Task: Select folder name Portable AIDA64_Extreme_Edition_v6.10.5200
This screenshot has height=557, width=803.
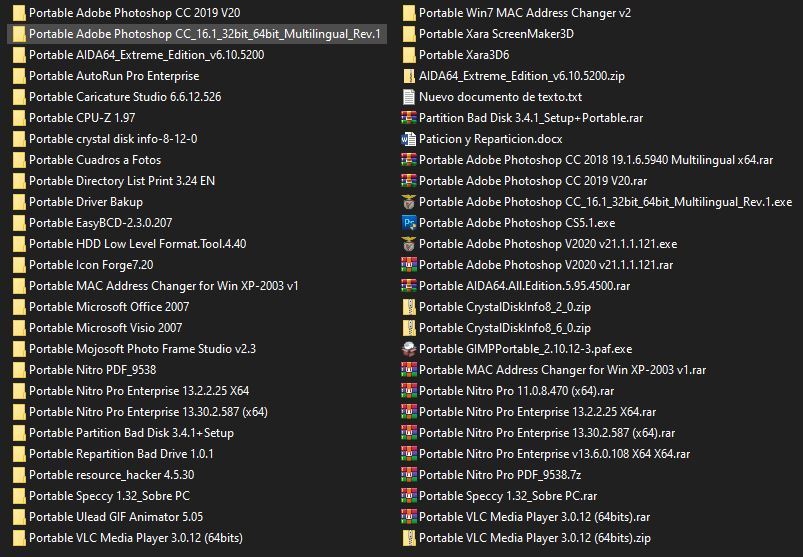Action: 146,55
